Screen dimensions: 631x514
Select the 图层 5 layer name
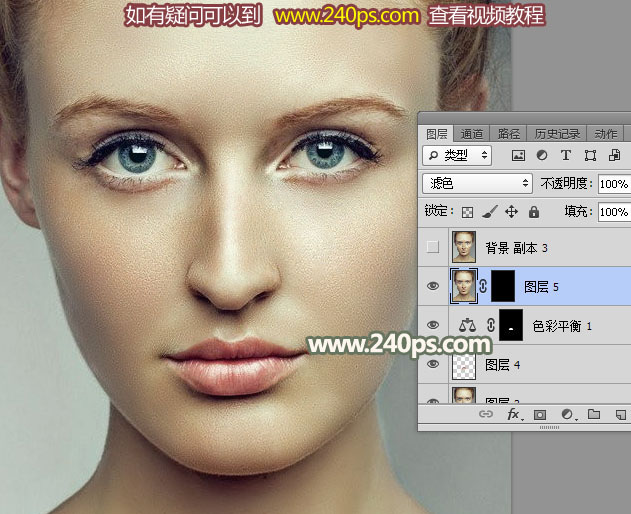pyautogui.click(x=541, y=287)
